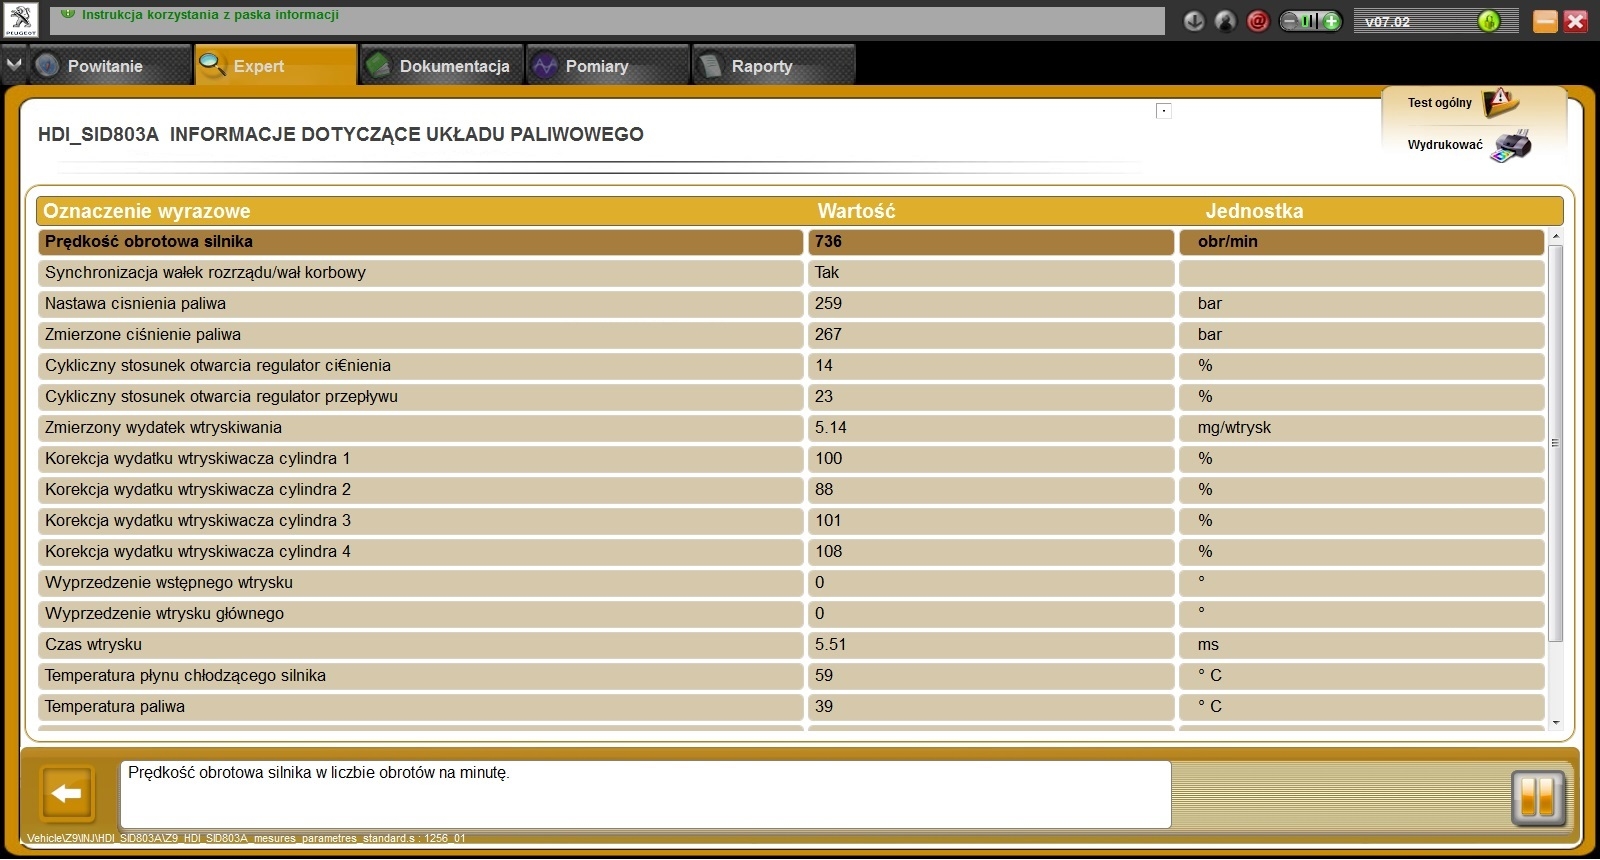Screen dimensions: 1600x860
Task: Go to the Pomiary tab
Action: tap(608, 65)
